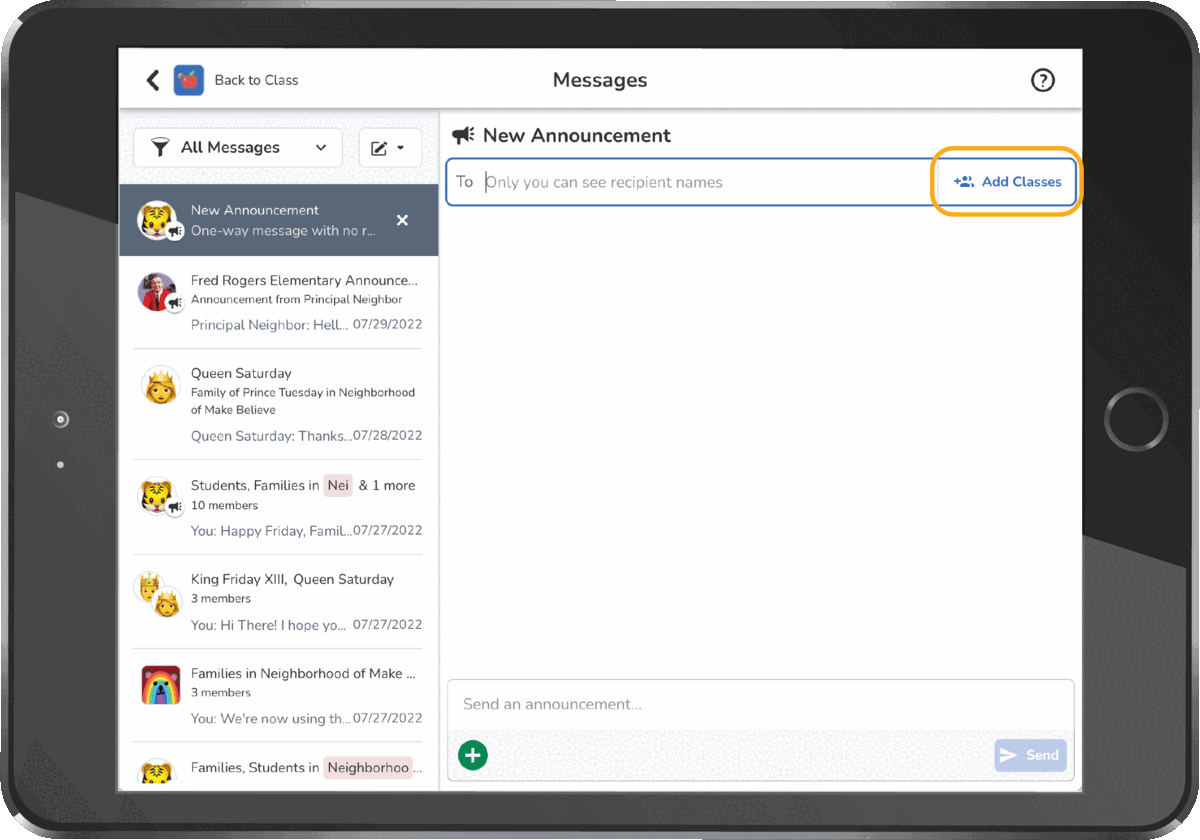Click the Add Classes people icon
Image resolution: width=1200 pixels, height=840 pixels.
coord(963,181)
